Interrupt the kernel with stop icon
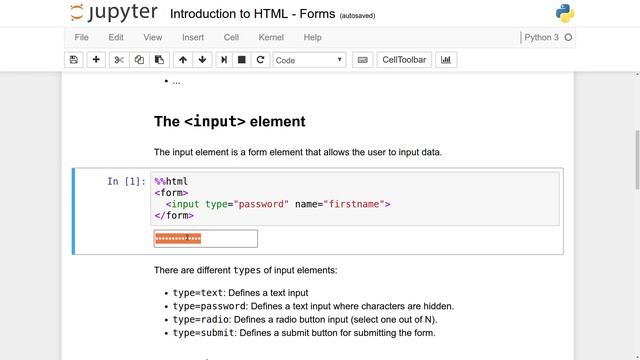Viewport: 640px width, 360px height. pos(242,60)
